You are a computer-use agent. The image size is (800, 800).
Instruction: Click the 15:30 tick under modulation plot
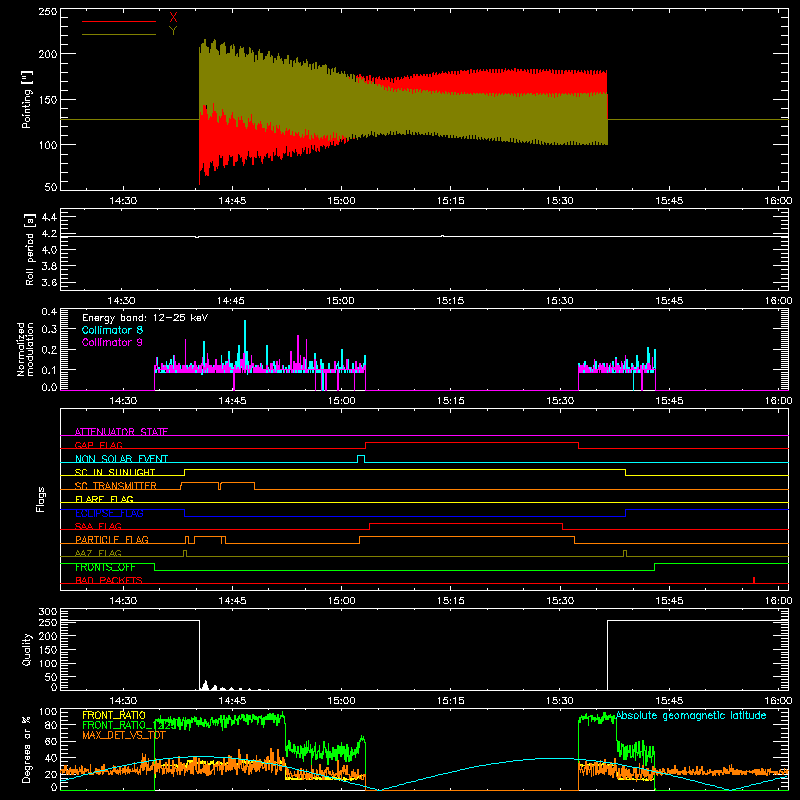[560, 401]
